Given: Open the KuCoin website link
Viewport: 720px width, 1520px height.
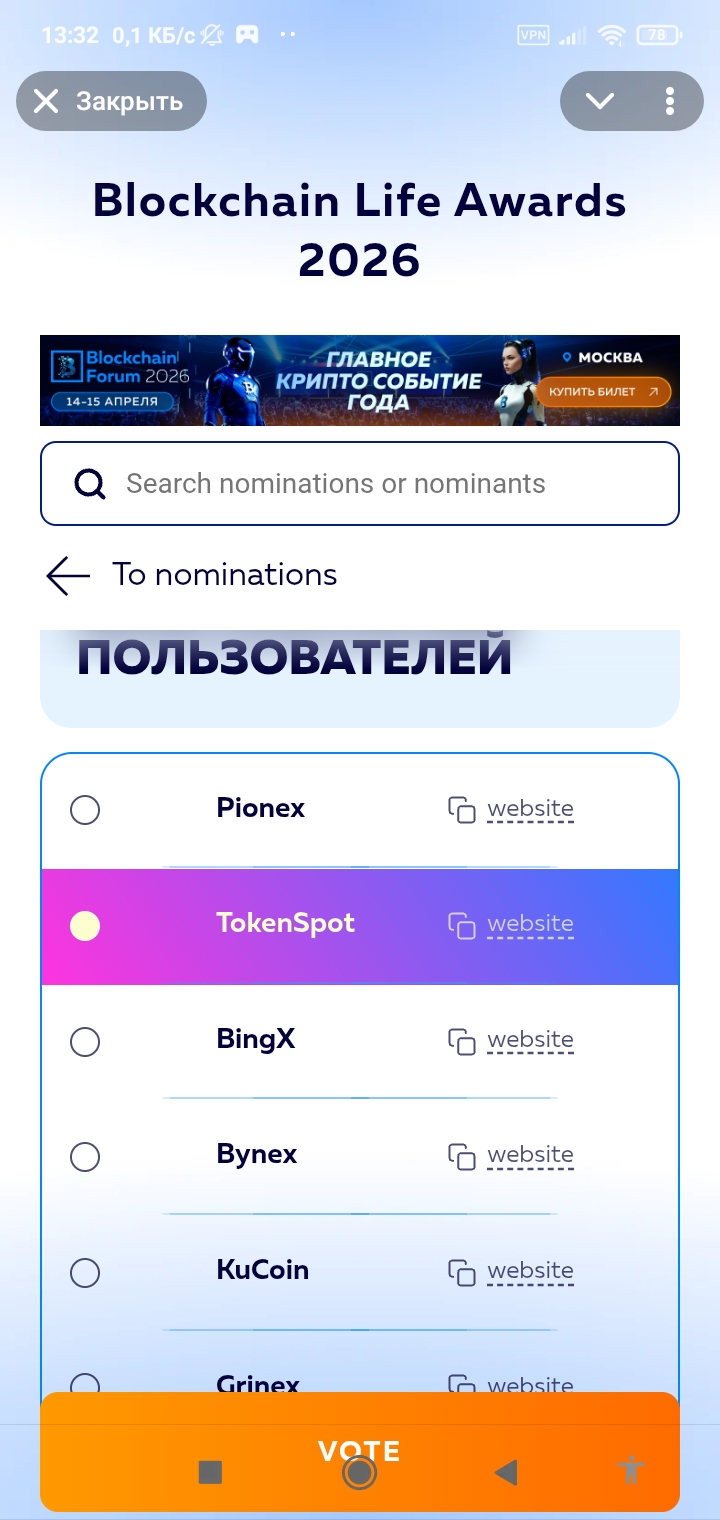Looking at the screenshot, I should point(530,1271).
